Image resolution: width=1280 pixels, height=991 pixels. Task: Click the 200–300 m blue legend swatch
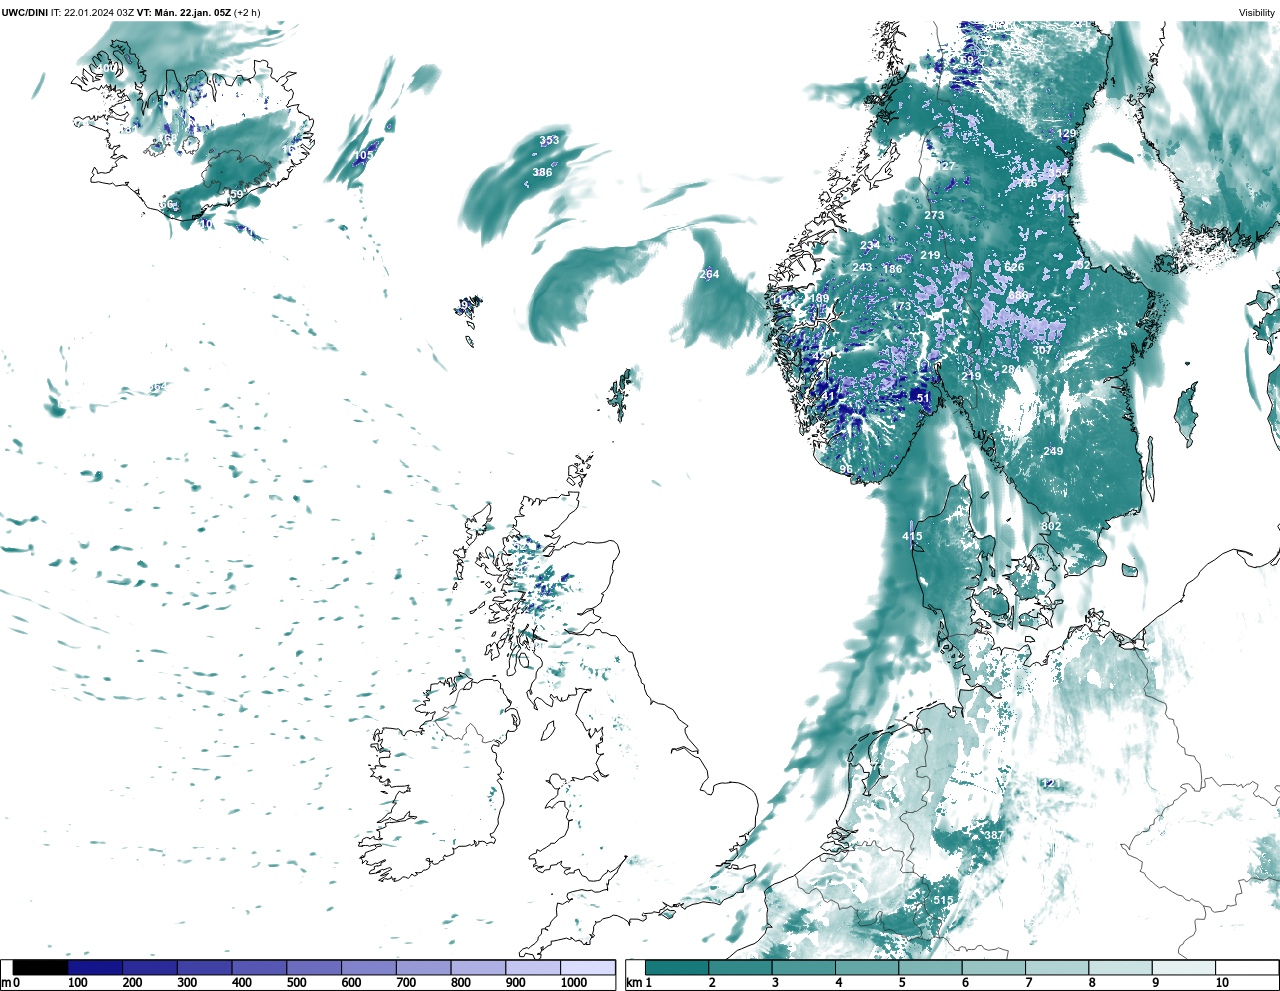pyautogui.click(x=150, y=967)
